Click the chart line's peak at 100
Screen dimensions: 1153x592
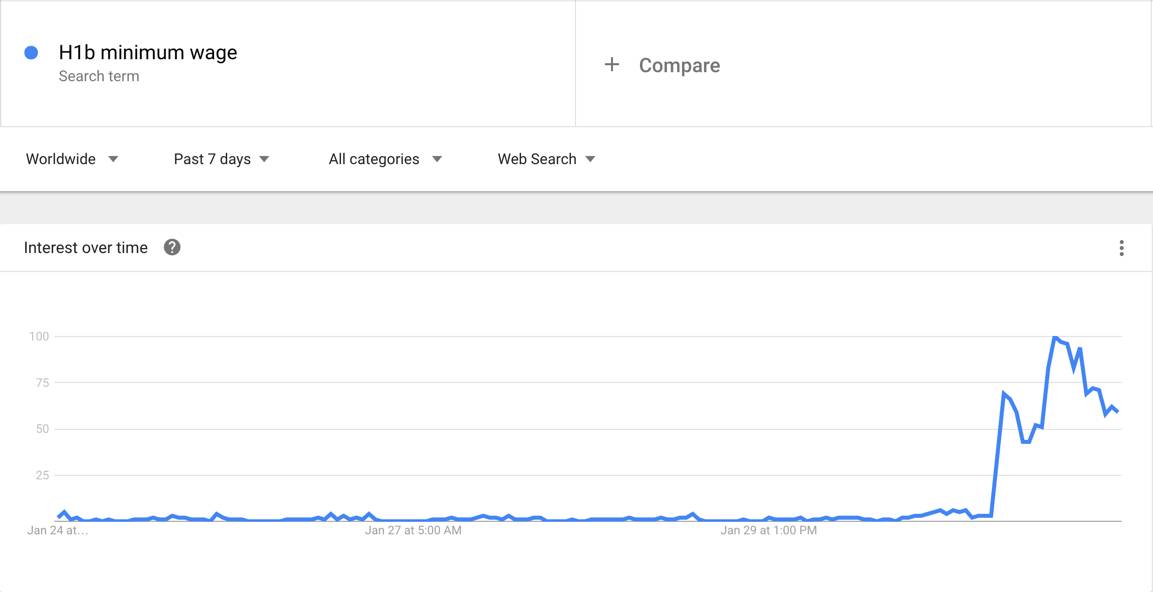click(x=1055, y=338)
